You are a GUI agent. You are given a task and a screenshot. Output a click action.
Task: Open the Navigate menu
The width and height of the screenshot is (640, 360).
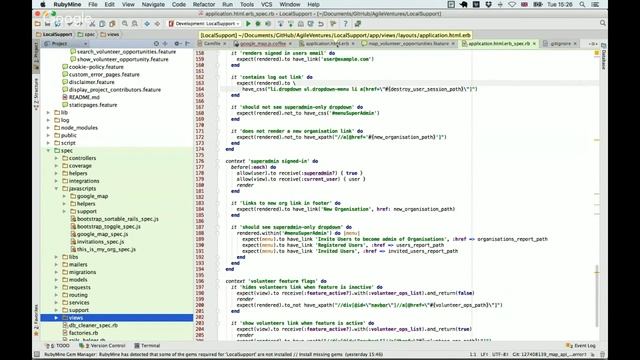[153, 4]
